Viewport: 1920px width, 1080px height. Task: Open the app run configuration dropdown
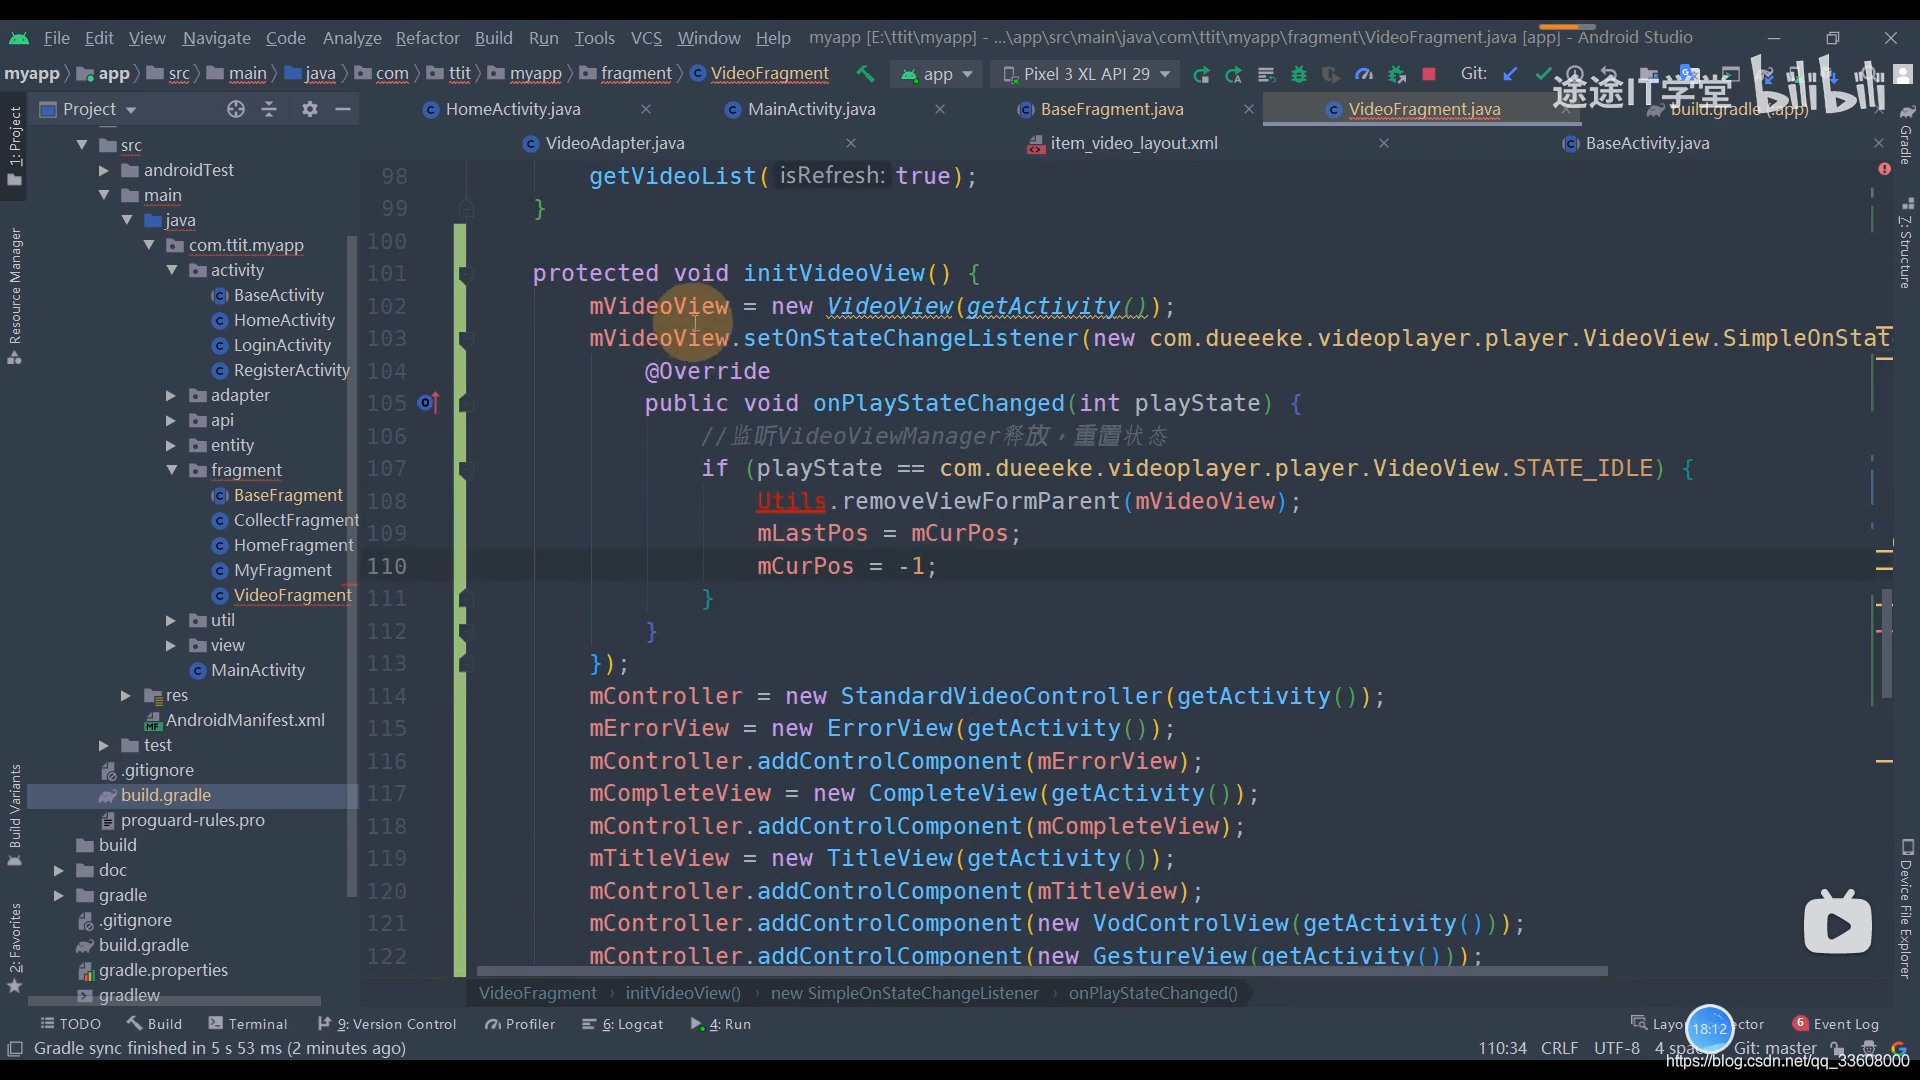tap(936, 74)
